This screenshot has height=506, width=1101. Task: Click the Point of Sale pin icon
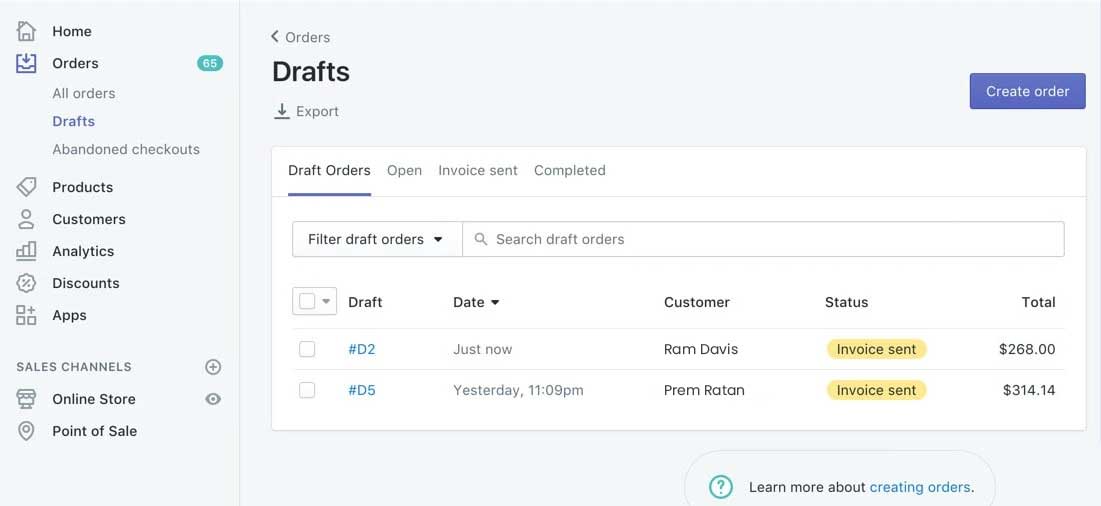27,431
